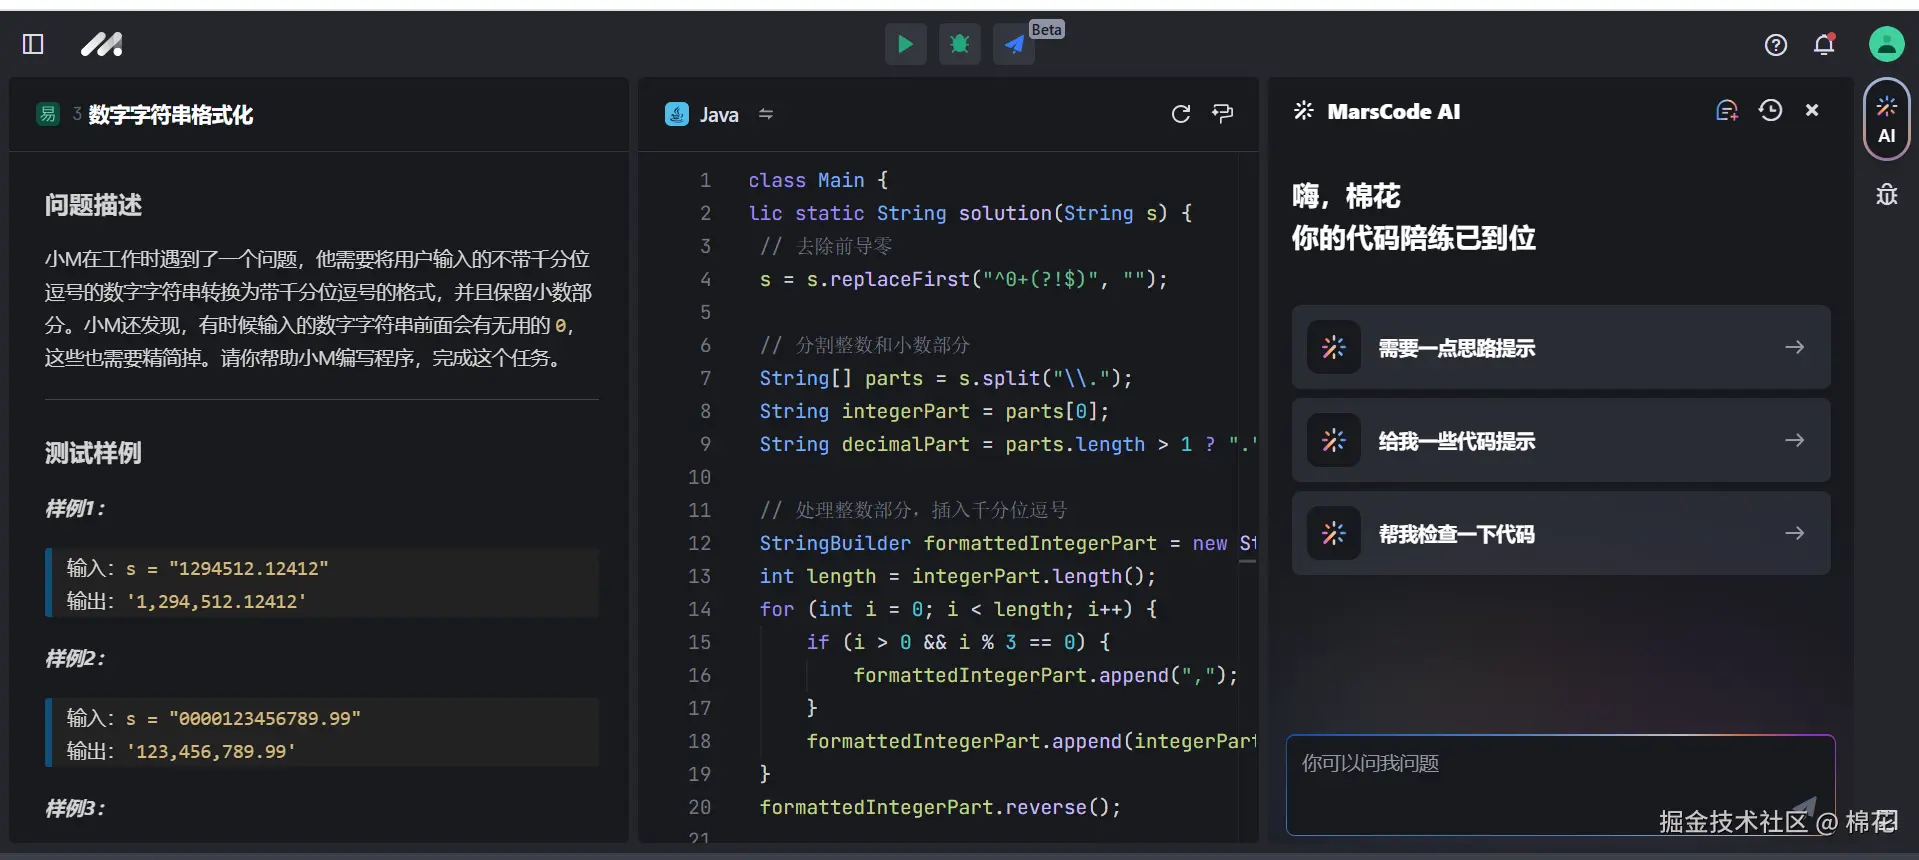Click sample output '123,456,789.99'
Viewport: 1919px width, 860px height.
(211, 751)
